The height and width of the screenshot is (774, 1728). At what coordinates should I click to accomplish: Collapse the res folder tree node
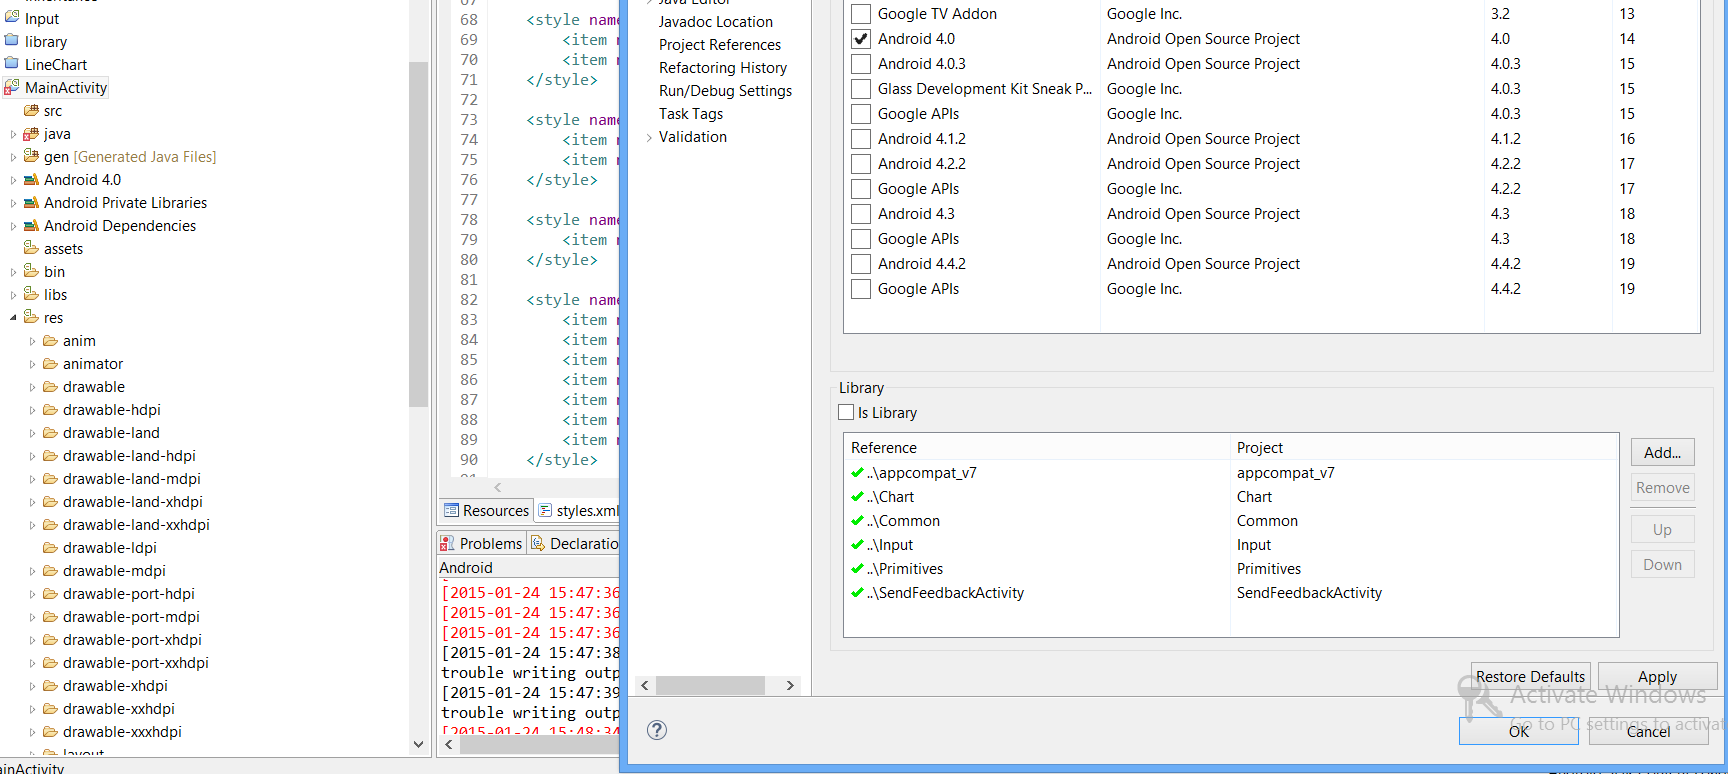(x=13, y=318)
